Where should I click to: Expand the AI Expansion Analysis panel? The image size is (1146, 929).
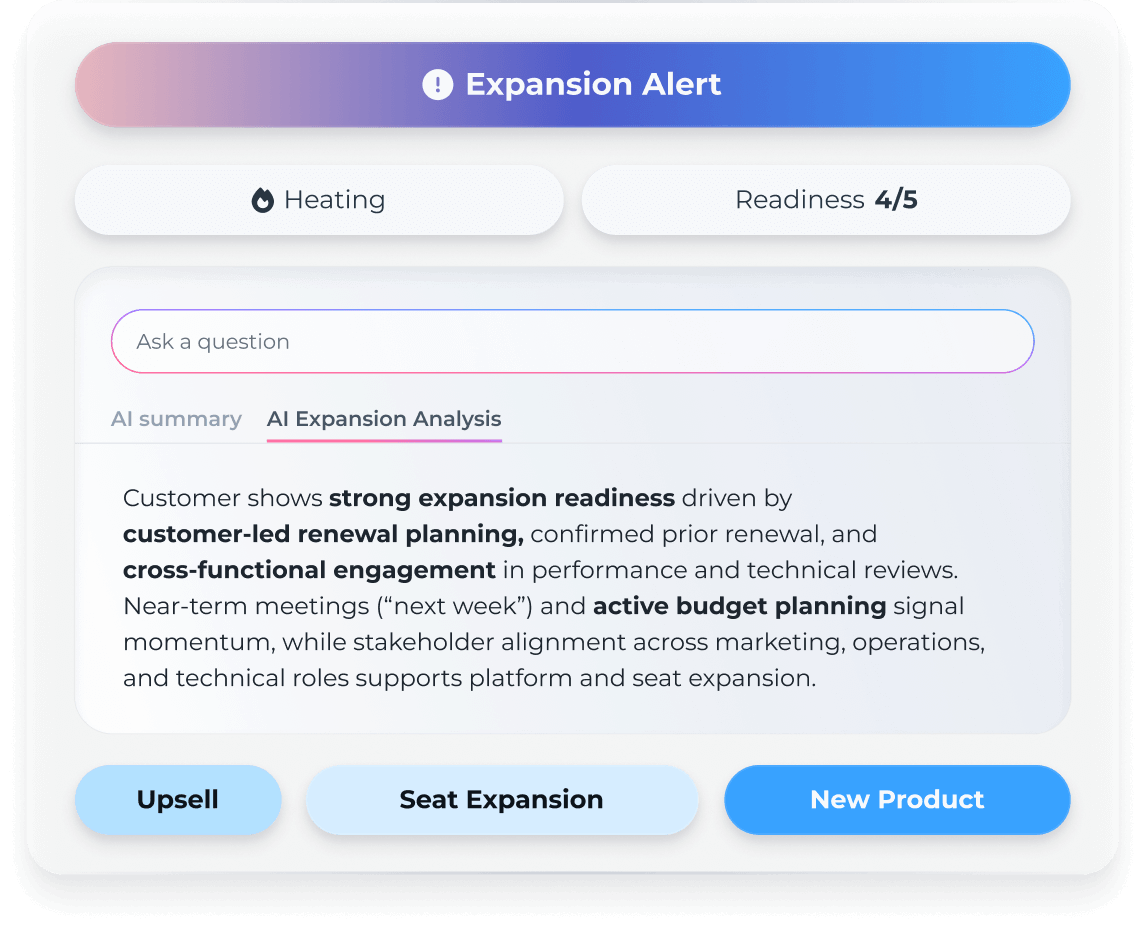point(384,418)
